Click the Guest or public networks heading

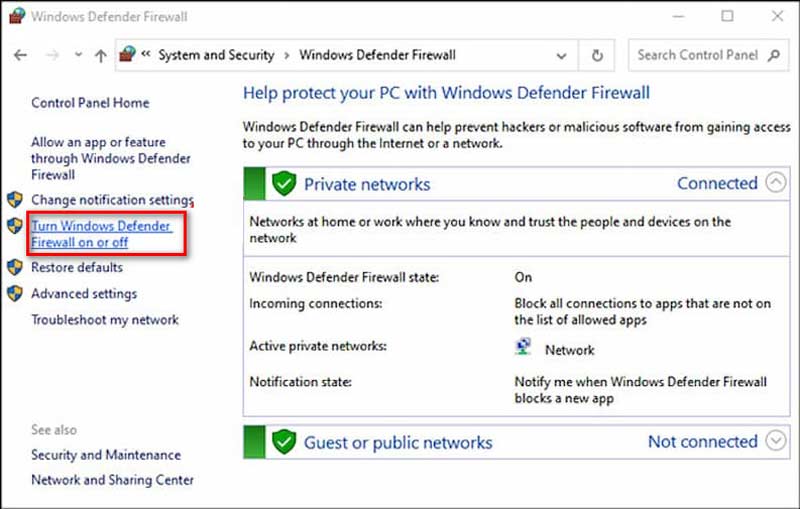click(398, 443)
